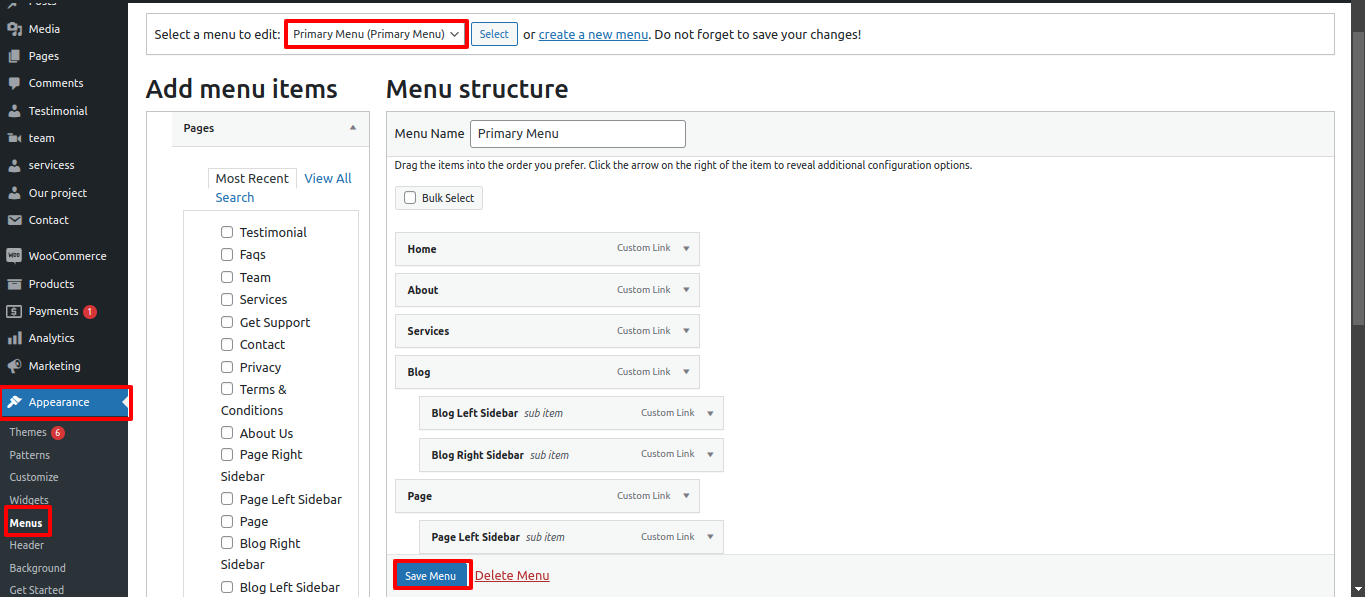Tick the Services checkbox
The width and height of the screenshot is (1365, 597).
[226, 299]
